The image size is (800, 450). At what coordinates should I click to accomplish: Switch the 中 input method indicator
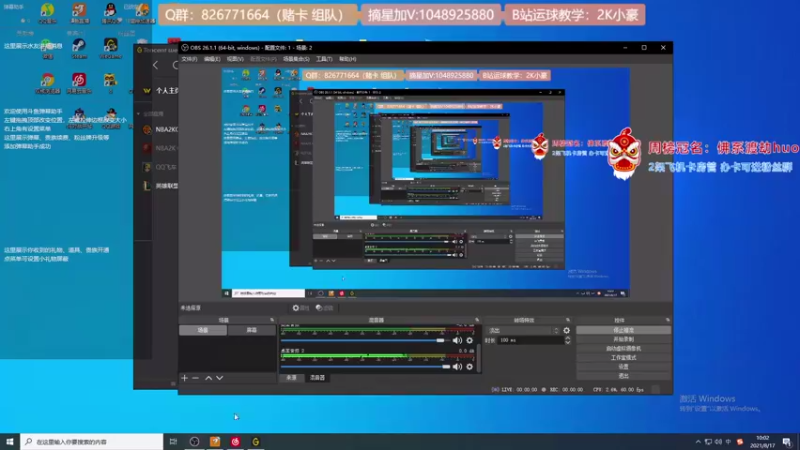point(729,442)
